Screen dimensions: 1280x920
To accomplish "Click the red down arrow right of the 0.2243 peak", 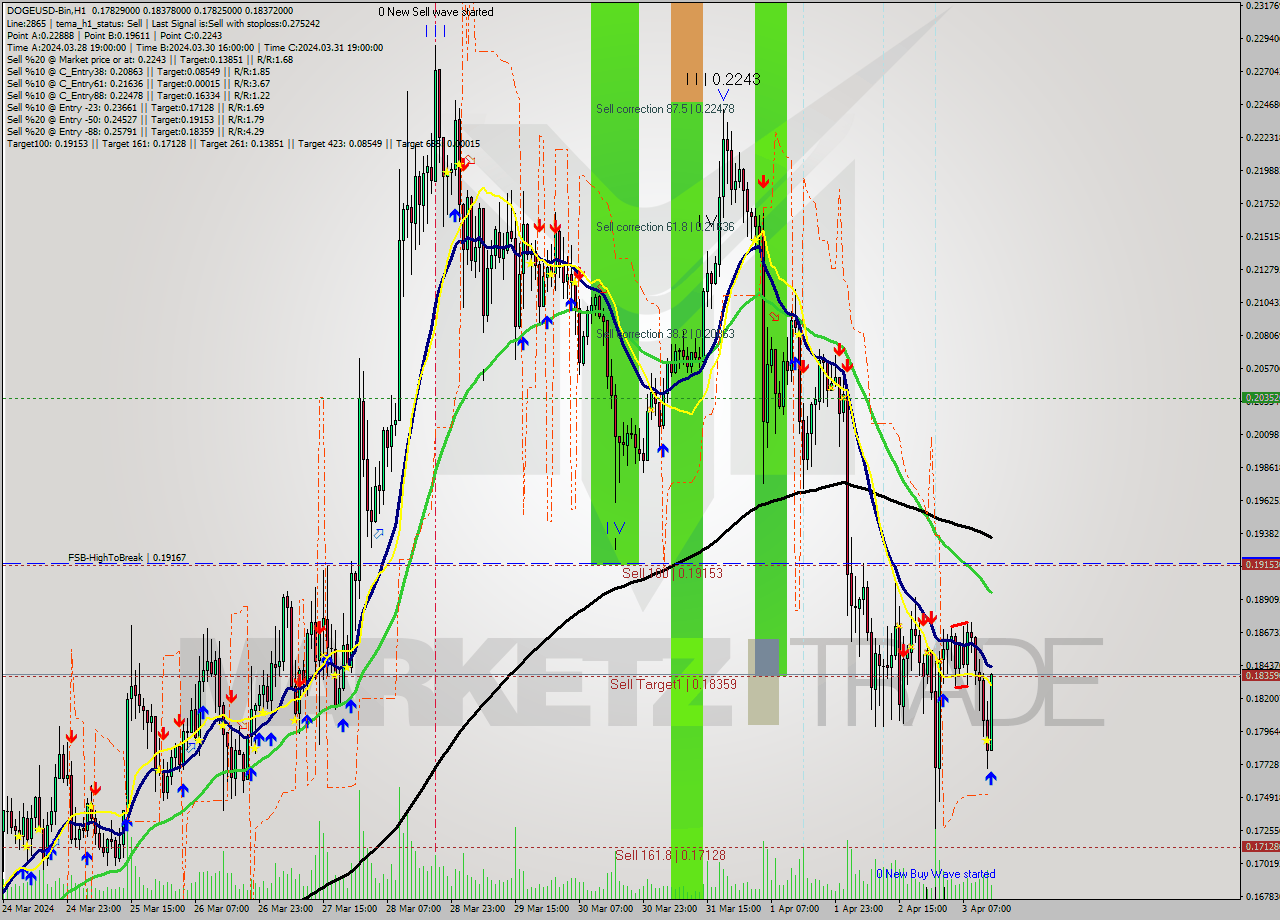I will pyautogui.click(x=763, y=182).
